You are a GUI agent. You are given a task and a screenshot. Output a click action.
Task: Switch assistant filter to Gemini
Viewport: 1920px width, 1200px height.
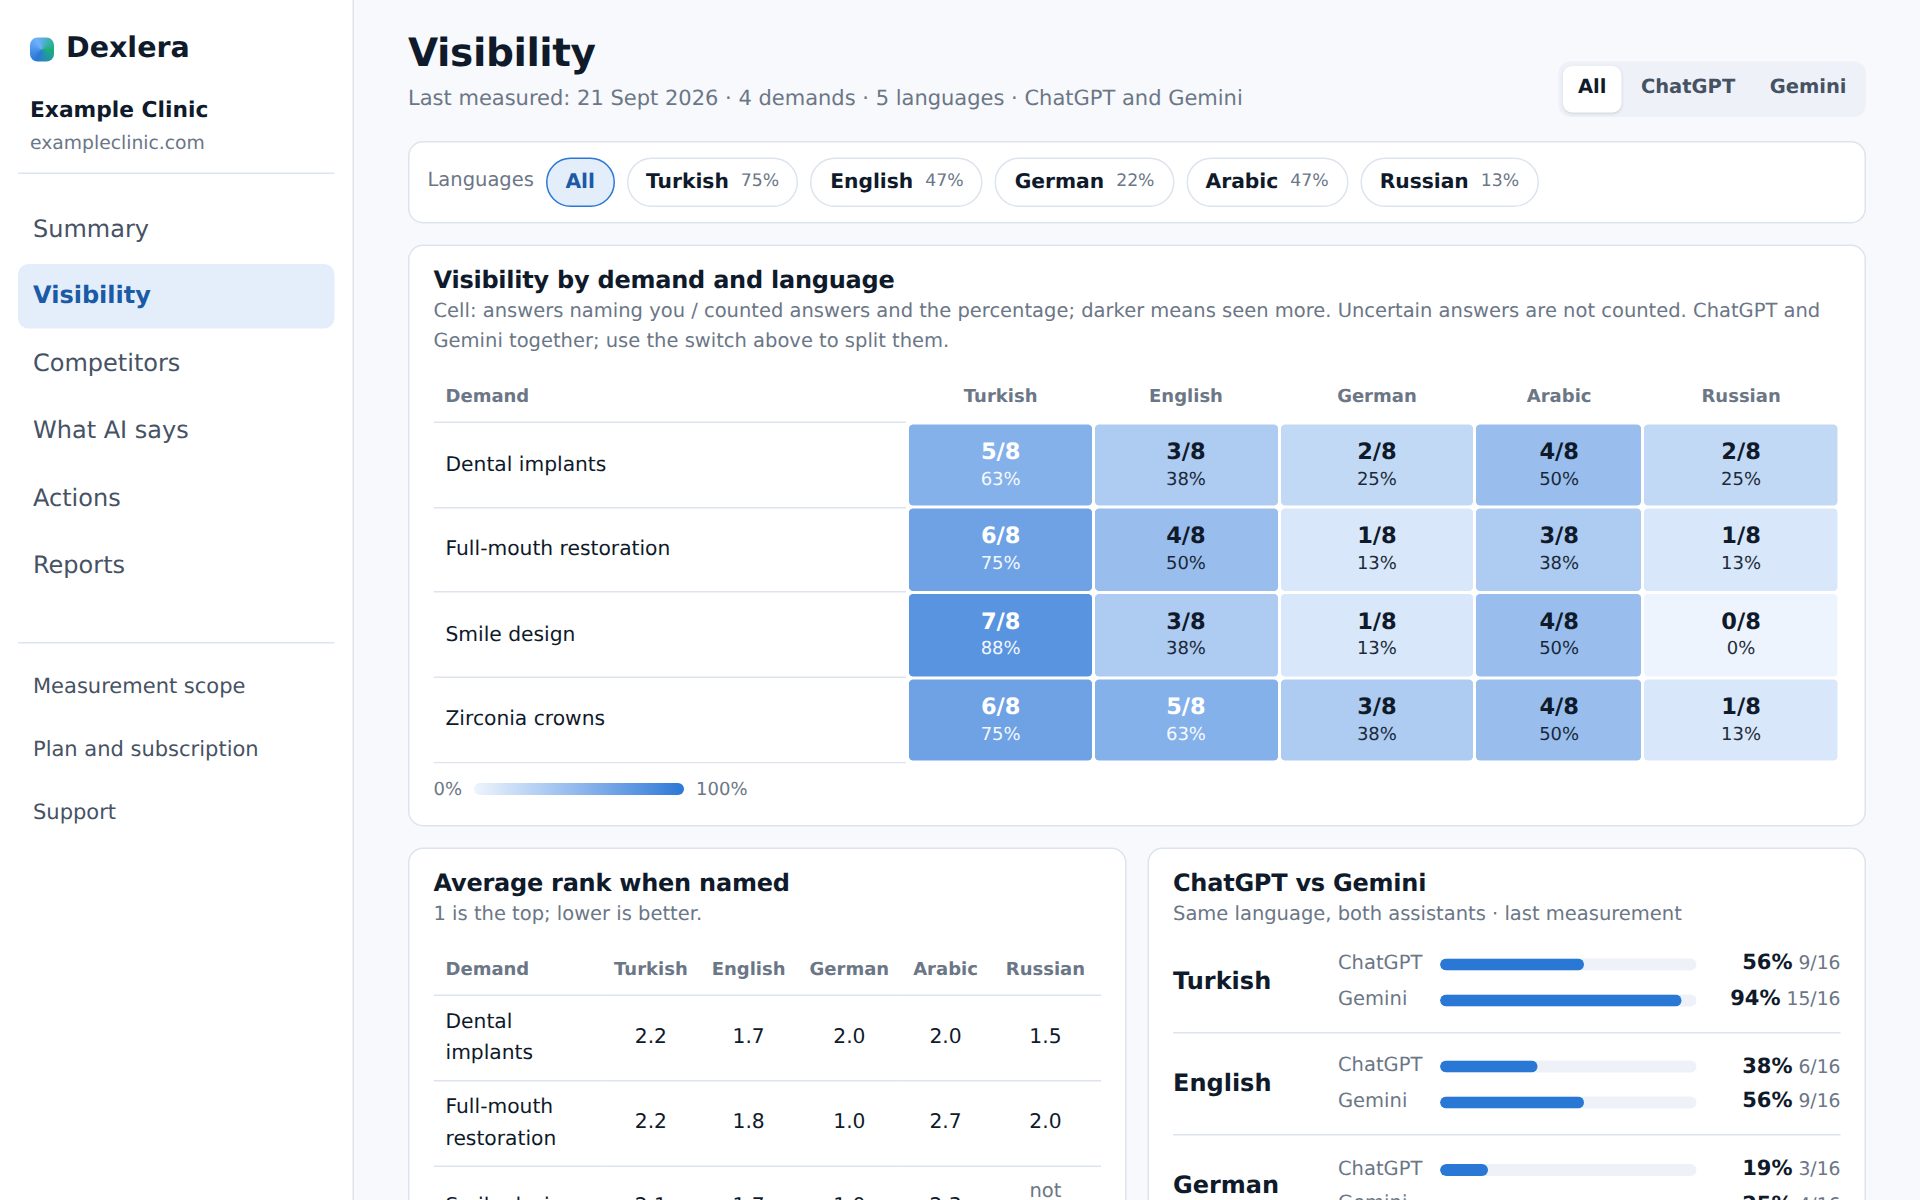coord(1808,87)
